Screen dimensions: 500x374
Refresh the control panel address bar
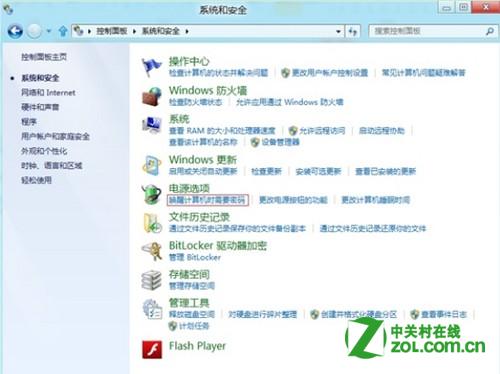353,31
